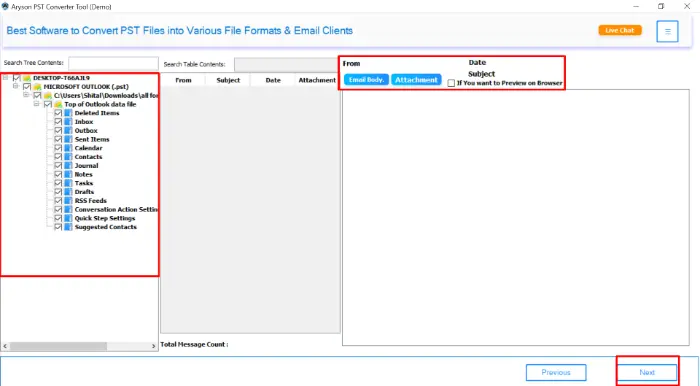Click the Notes folder icon
This screenshot has height=386, width=700.
pos(68,174)
